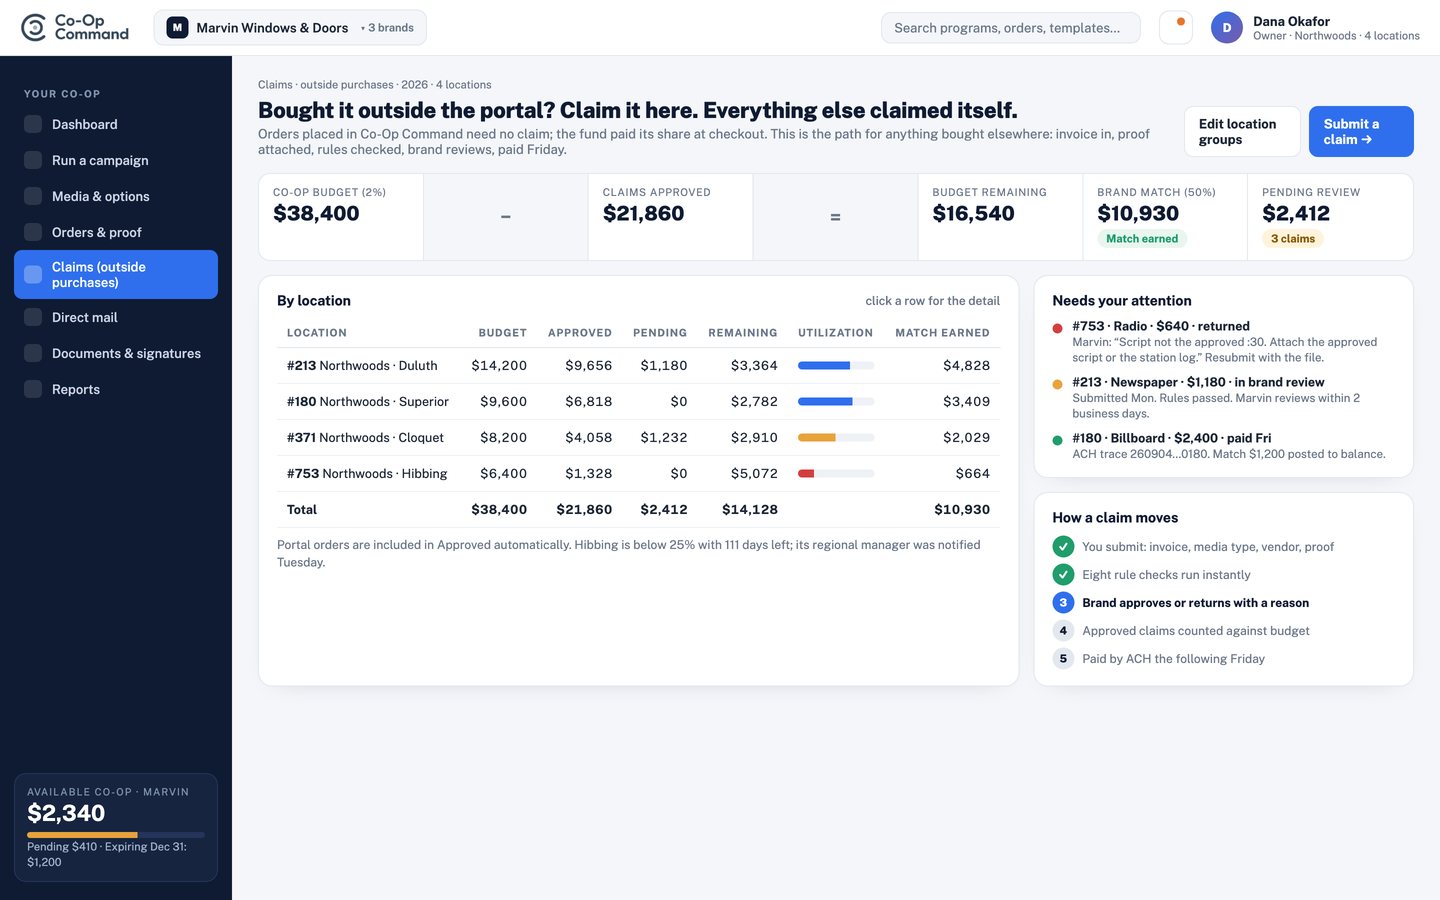Screen dimensions: 1440x900
Task: Open the Reports section
Action: [116, 389]
